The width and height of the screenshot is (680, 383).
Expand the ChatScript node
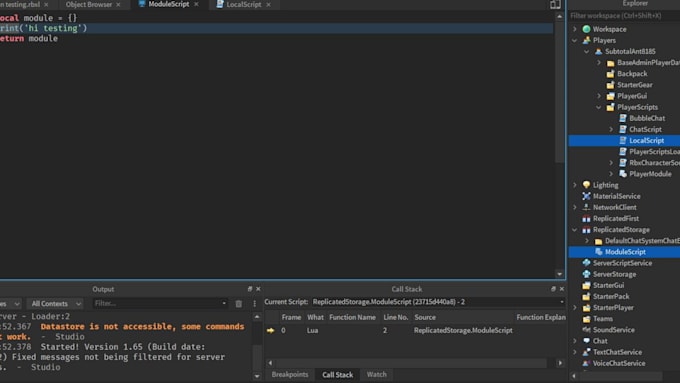tap(611, 129)
